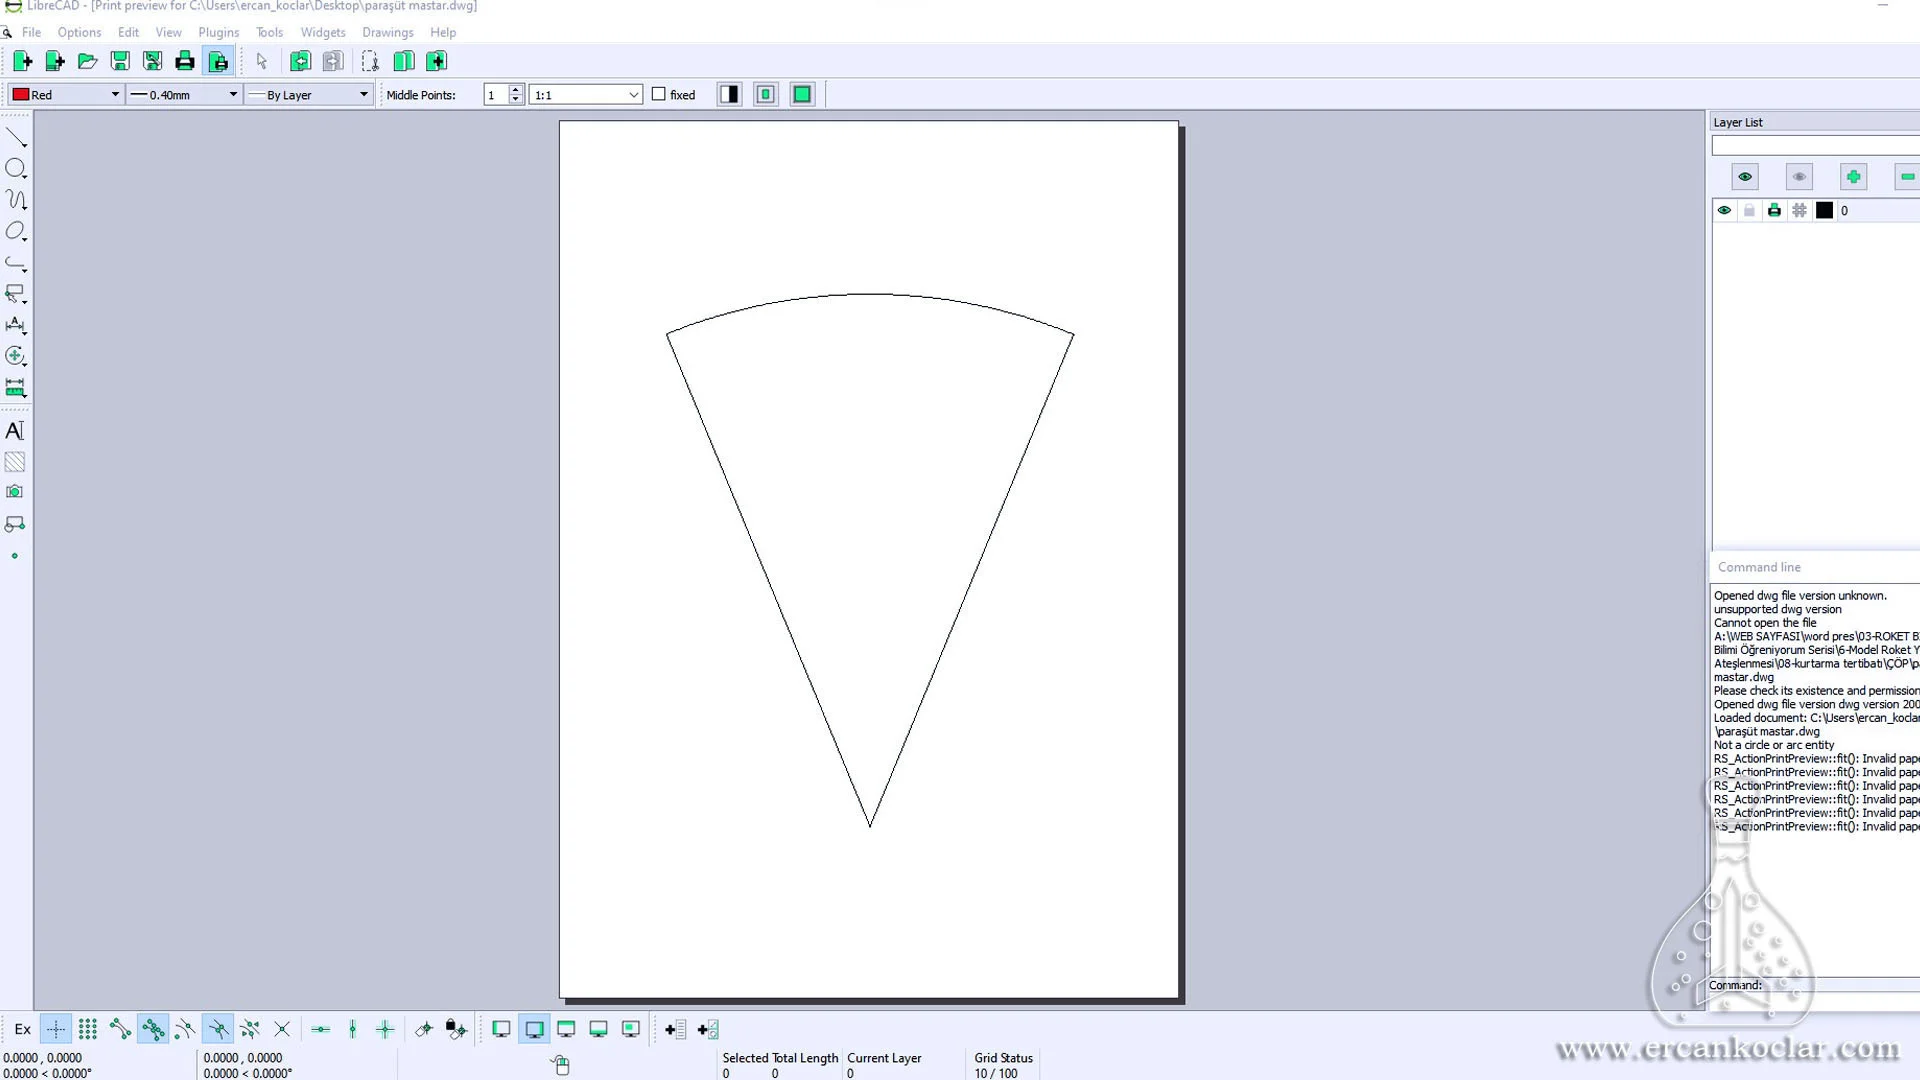Select the Hatch tool in the left toolbar
Image resolution: width=1920 pixels, height=1080 pixels.
(15, 462)
